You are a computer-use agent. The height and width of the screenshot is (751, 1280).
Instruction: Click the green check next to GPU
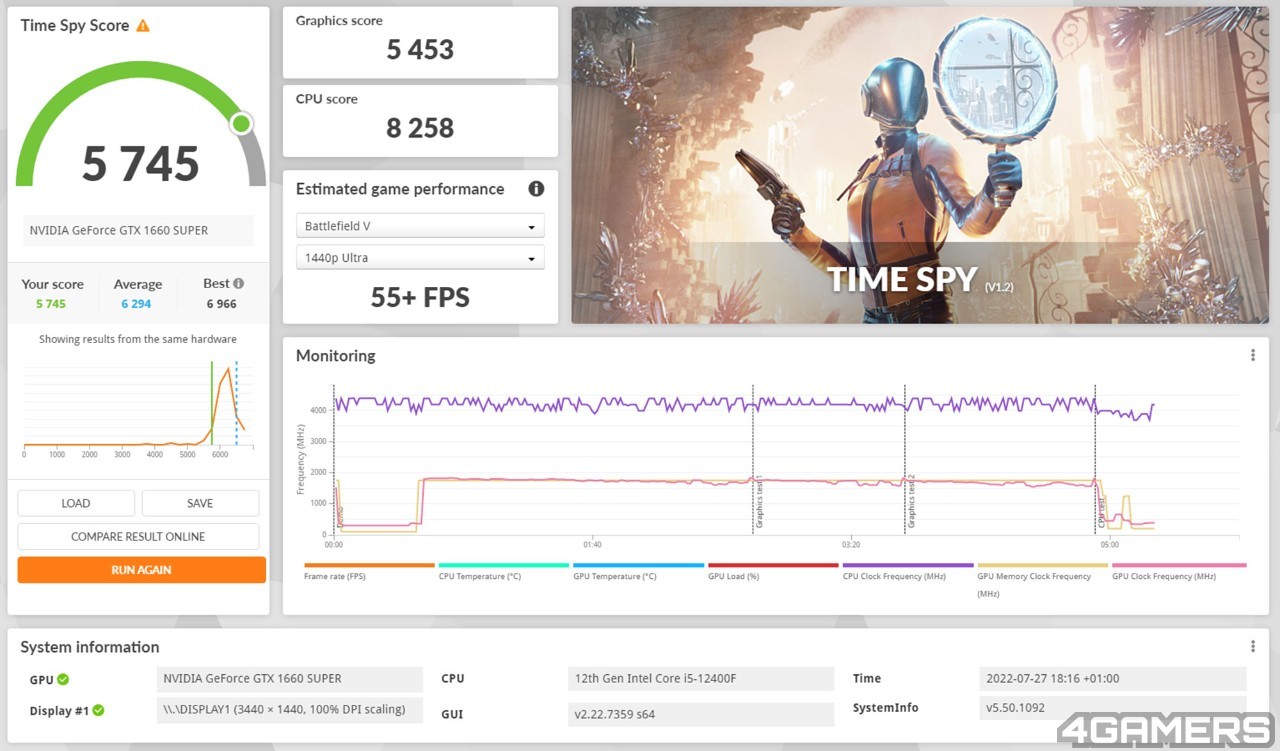63,679
